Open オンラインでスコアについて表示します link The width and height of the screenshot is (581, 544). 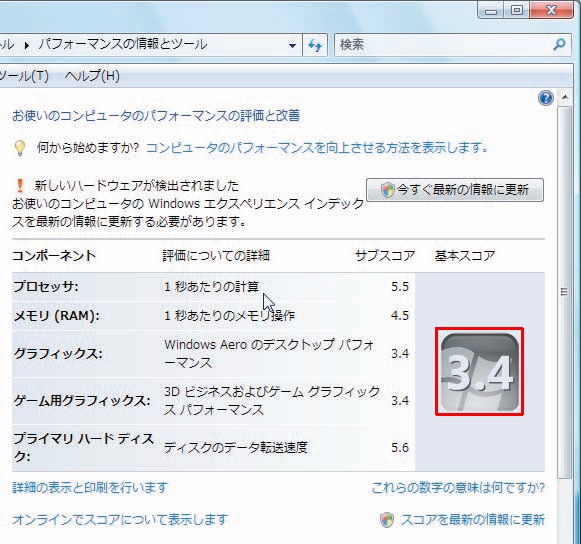pyautogui.click(x=120, y=520)
